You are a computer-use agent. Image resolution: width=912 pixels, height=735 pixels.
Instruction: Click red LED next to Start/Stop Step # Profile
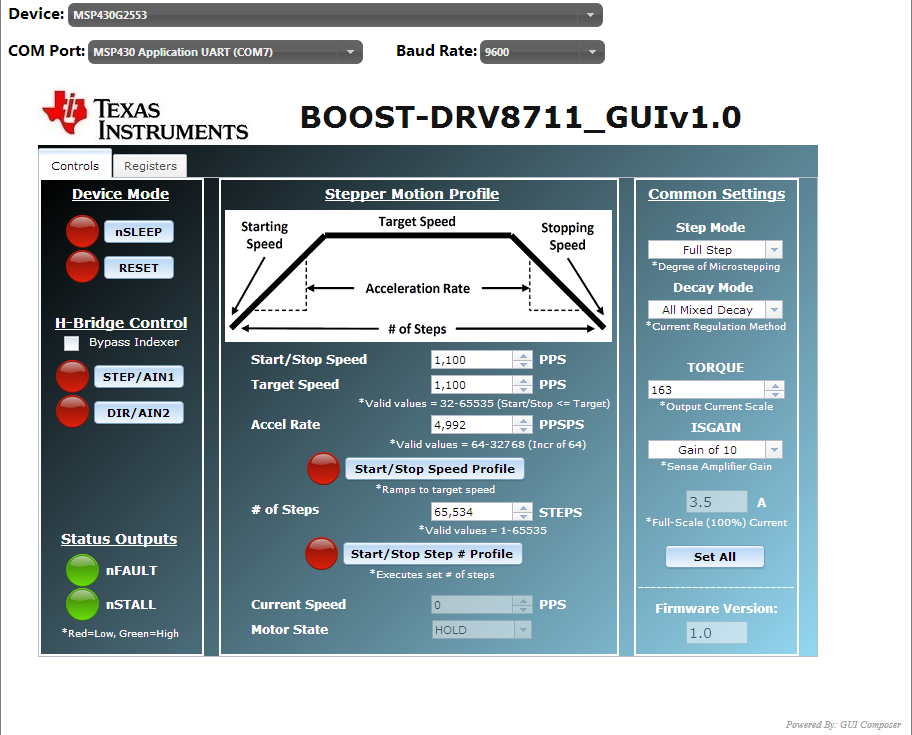321,554
